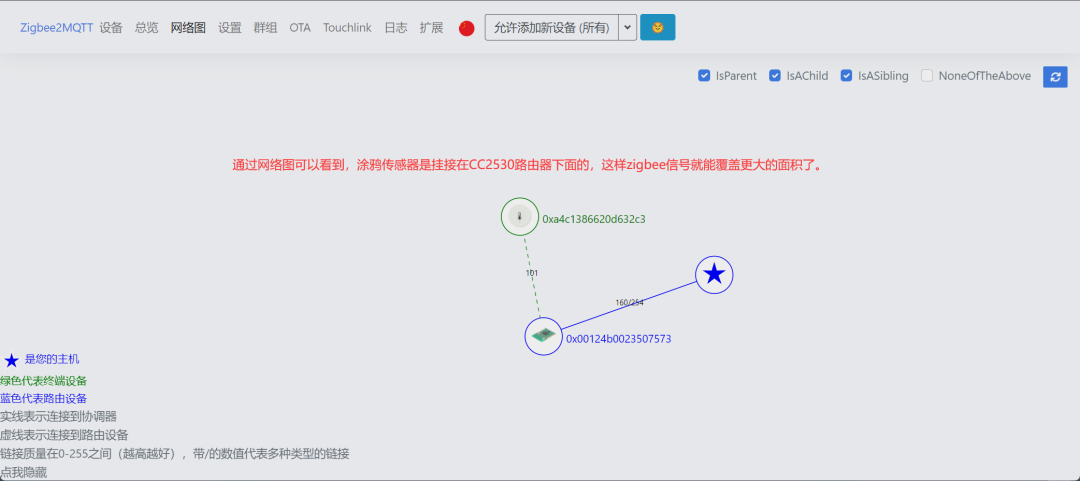Click the blue theme toggle icon button
This screenshot has height=481, width=1080.
(658, 28)
